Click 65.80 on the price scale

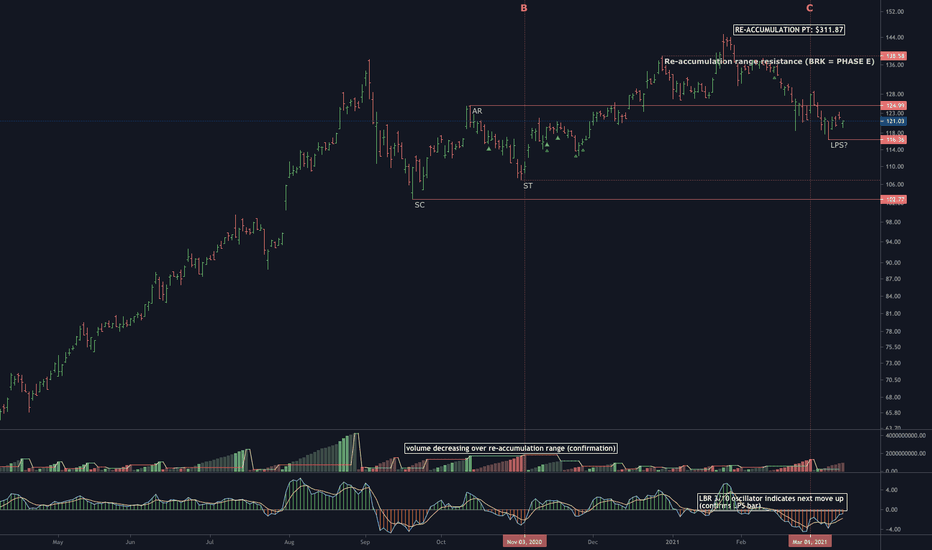[893, 413]
